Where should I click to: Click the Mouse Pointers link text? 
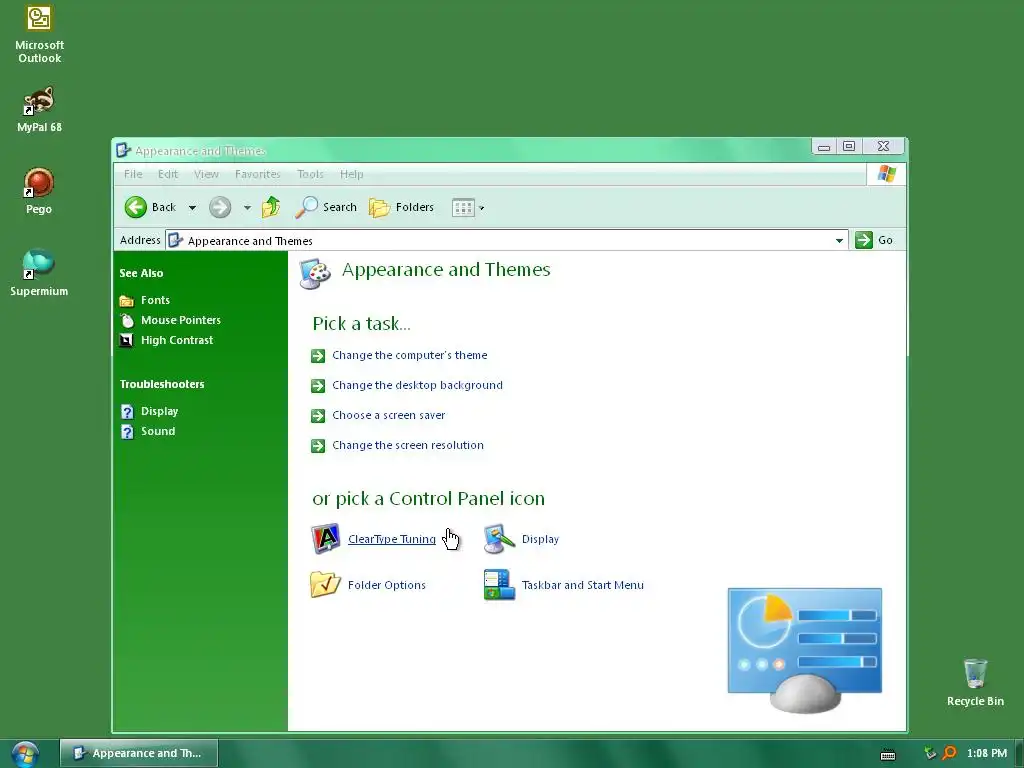click(x=181, y=320)
